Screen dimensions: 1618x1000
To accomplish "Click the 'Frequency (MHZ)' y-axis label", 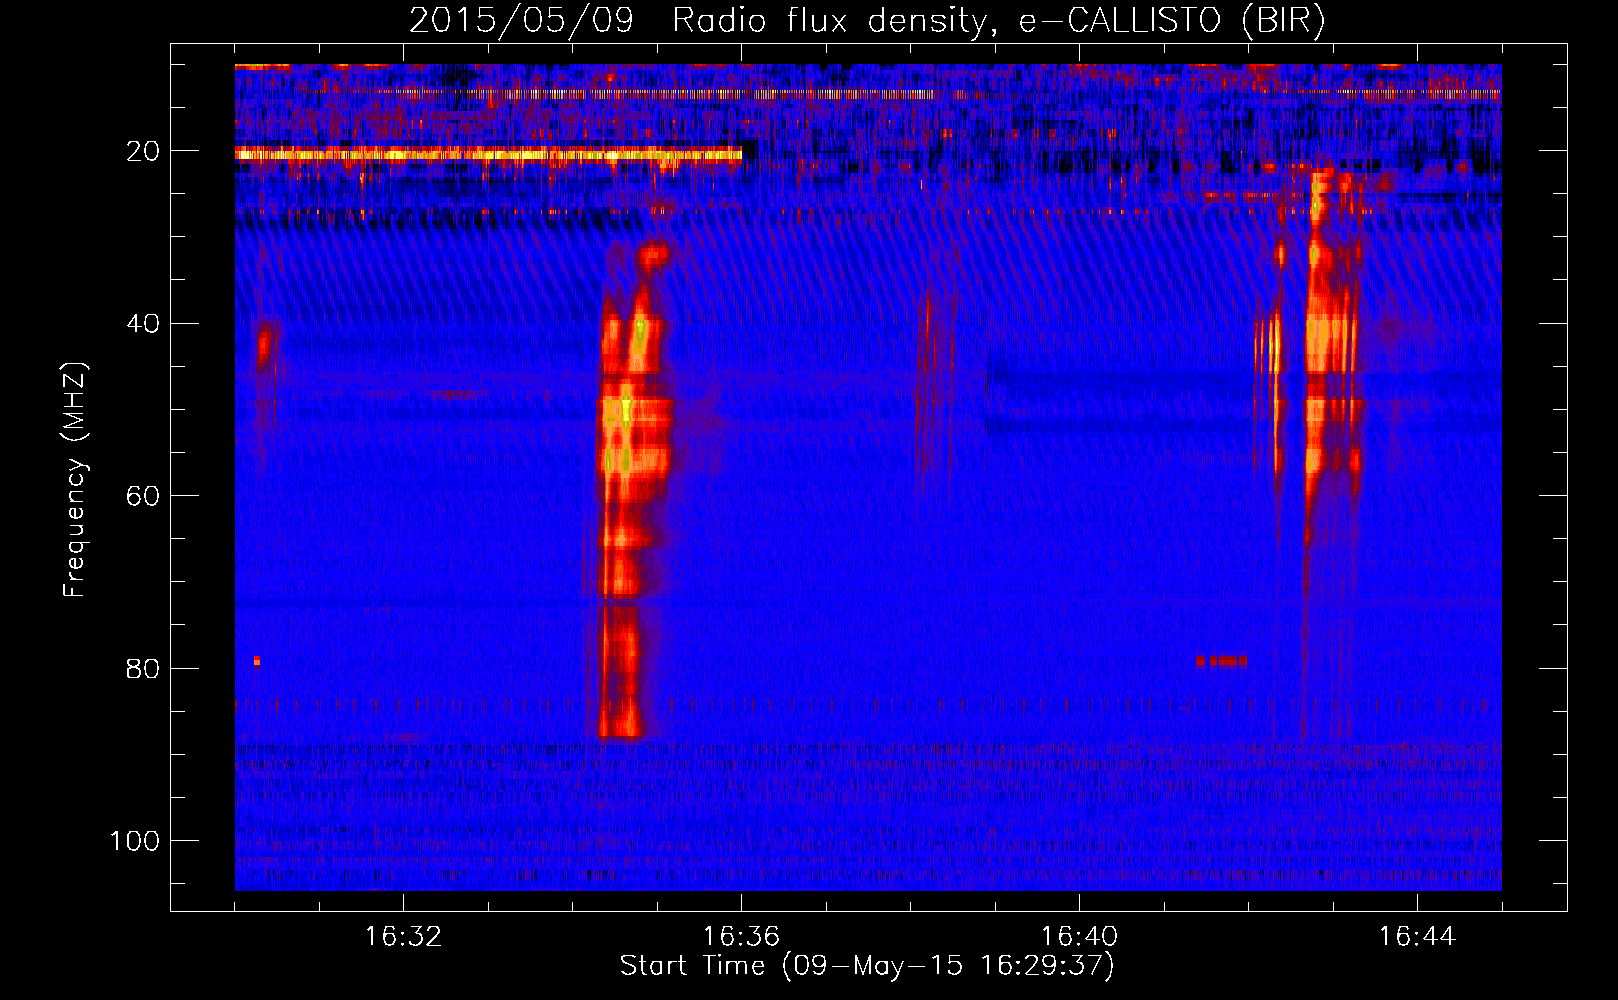I will [x=75, y=480].
